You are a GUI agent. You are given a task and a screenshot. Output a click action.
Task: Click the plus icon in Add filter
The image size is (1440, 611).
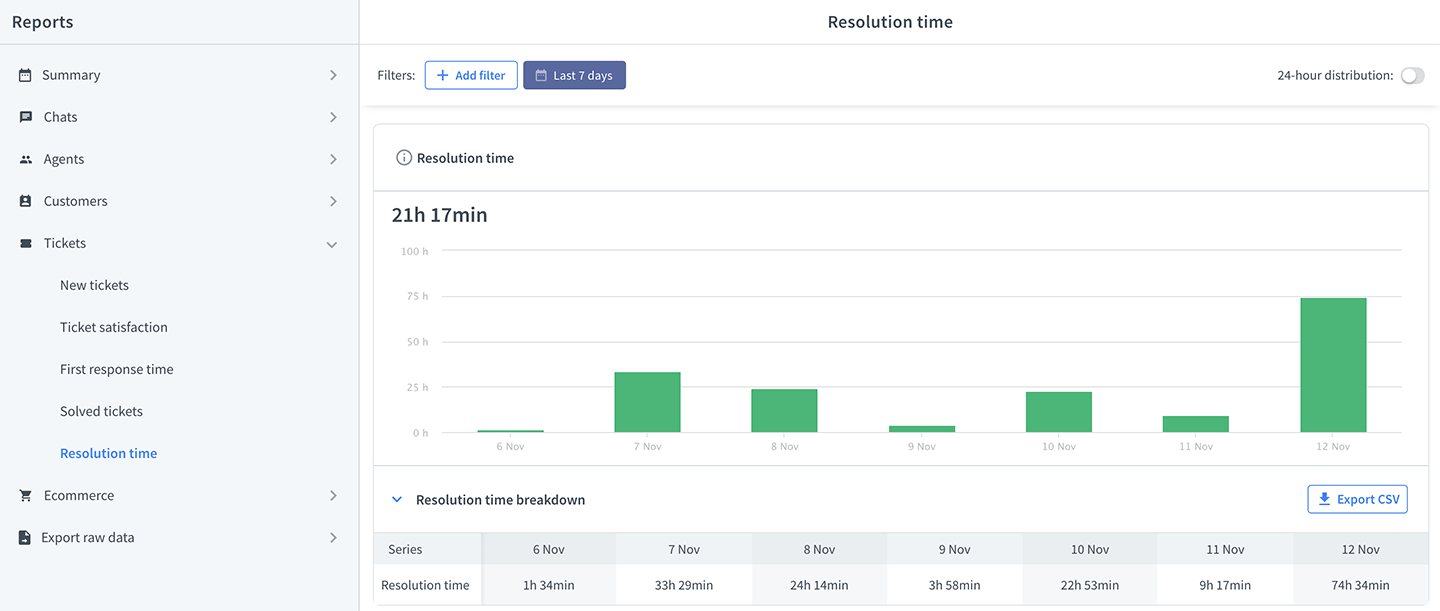click(x=443, y=75)
